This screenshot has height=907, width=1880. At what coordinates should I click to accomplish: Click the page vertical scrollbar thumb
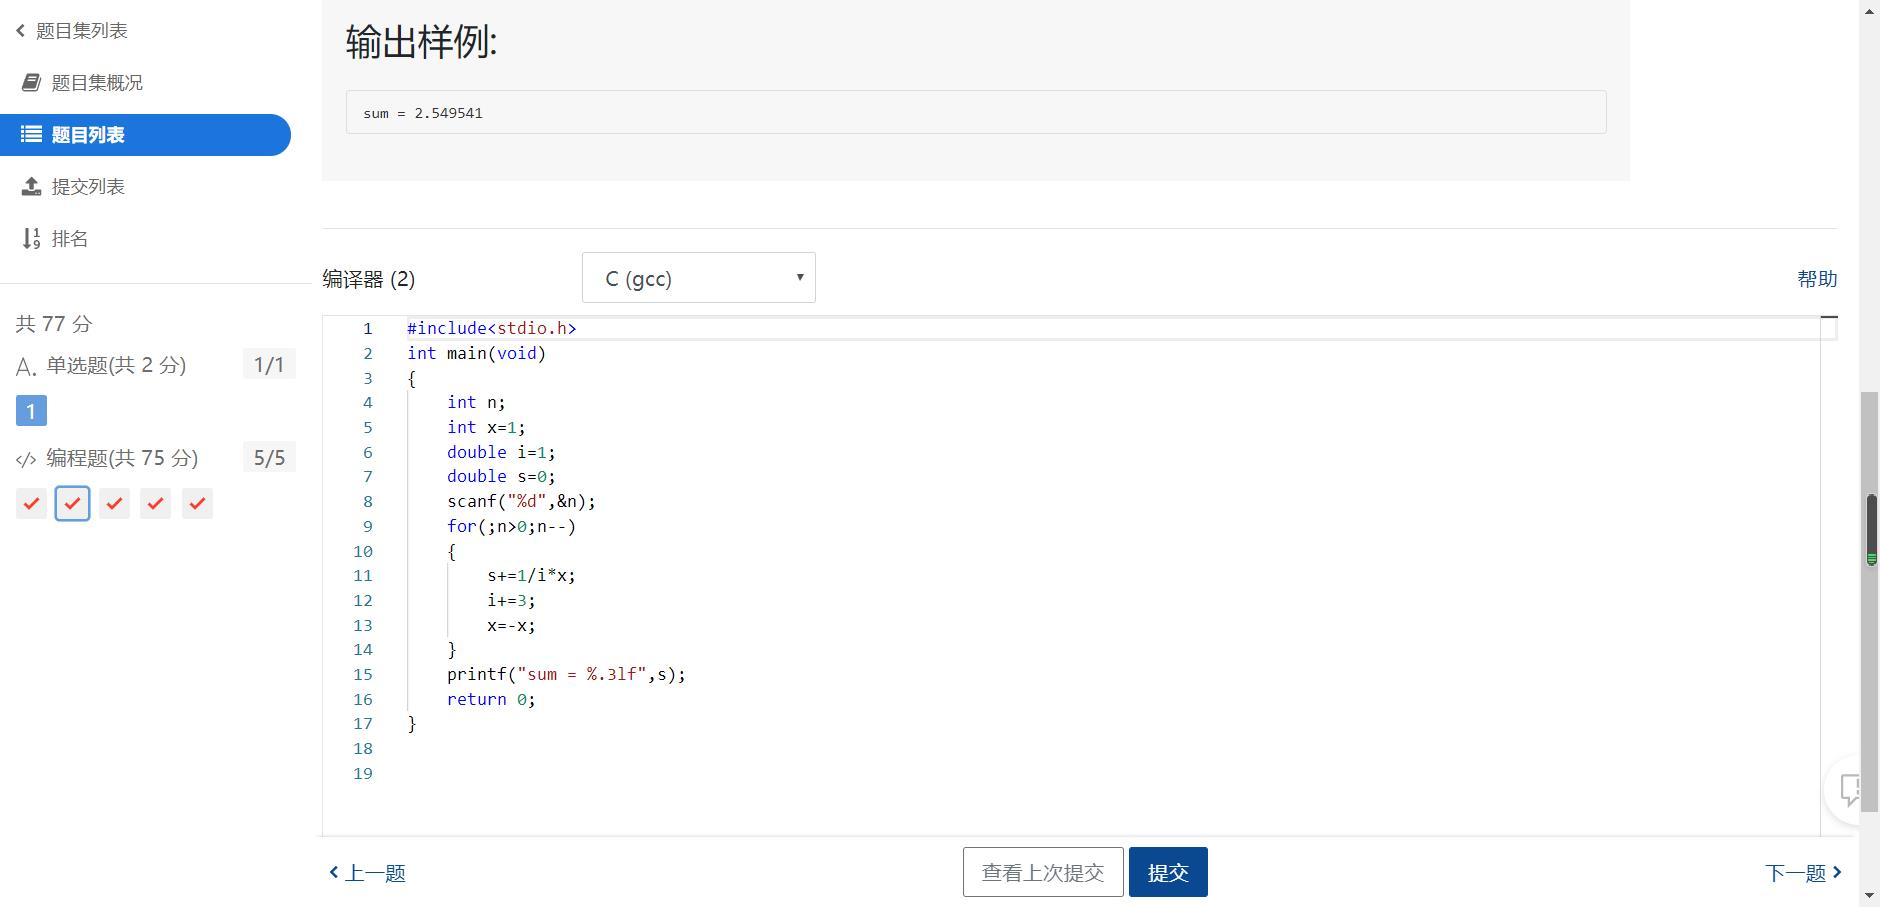(1869, 600)
